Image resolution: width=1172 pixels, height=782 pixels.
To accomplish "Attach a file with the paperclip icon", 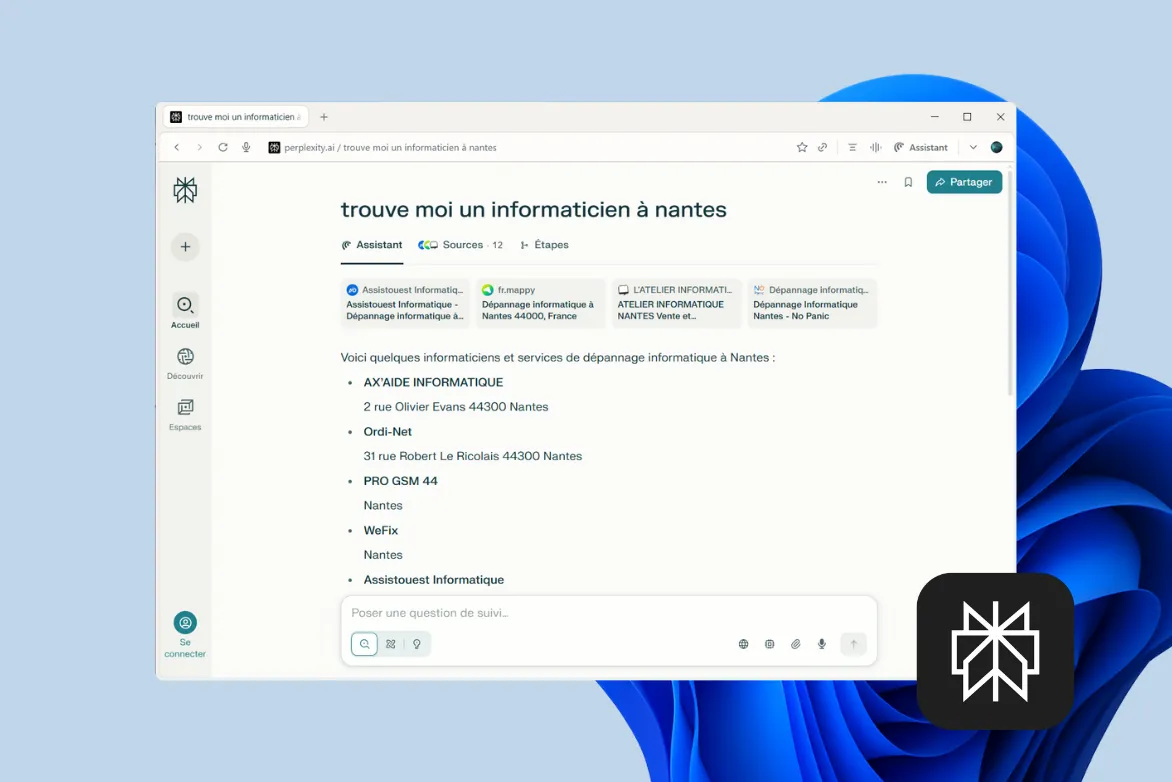I will click(x=796, y=644).
